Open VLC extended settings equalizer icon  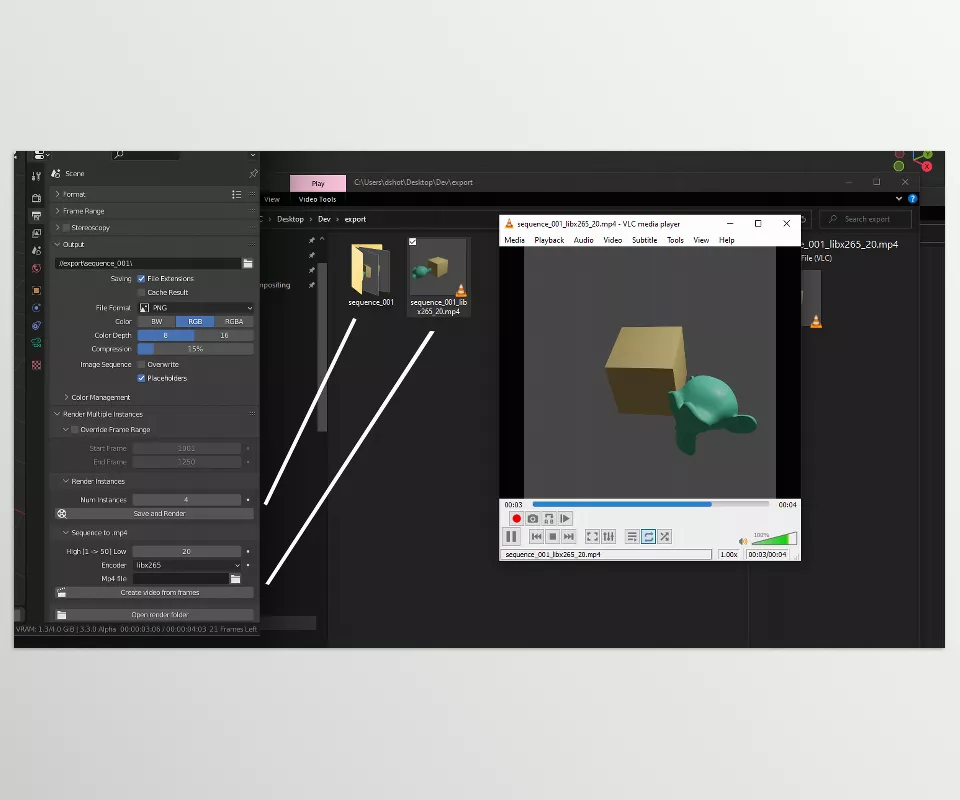click(608, 537)
